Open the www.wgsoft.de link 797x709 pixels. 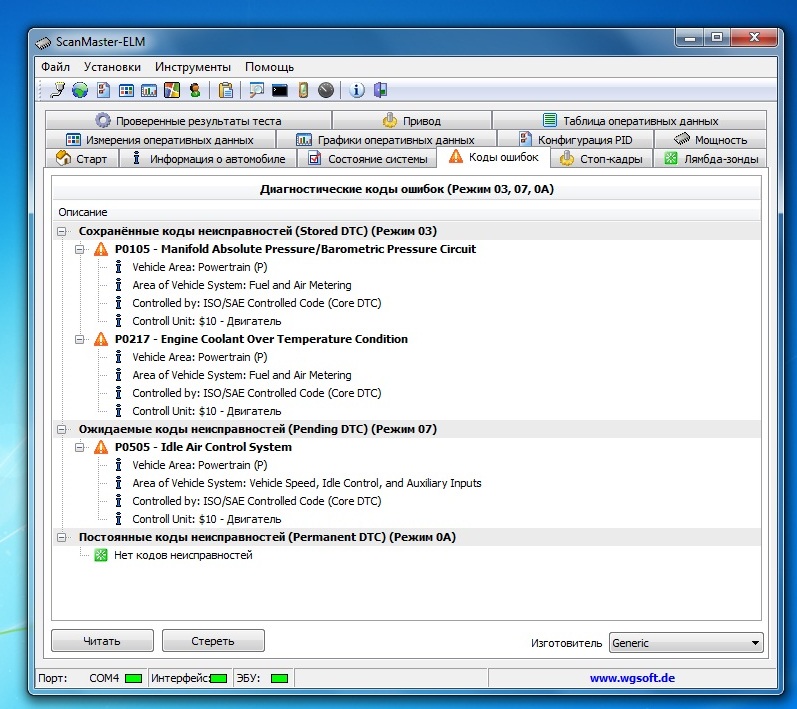631,678
